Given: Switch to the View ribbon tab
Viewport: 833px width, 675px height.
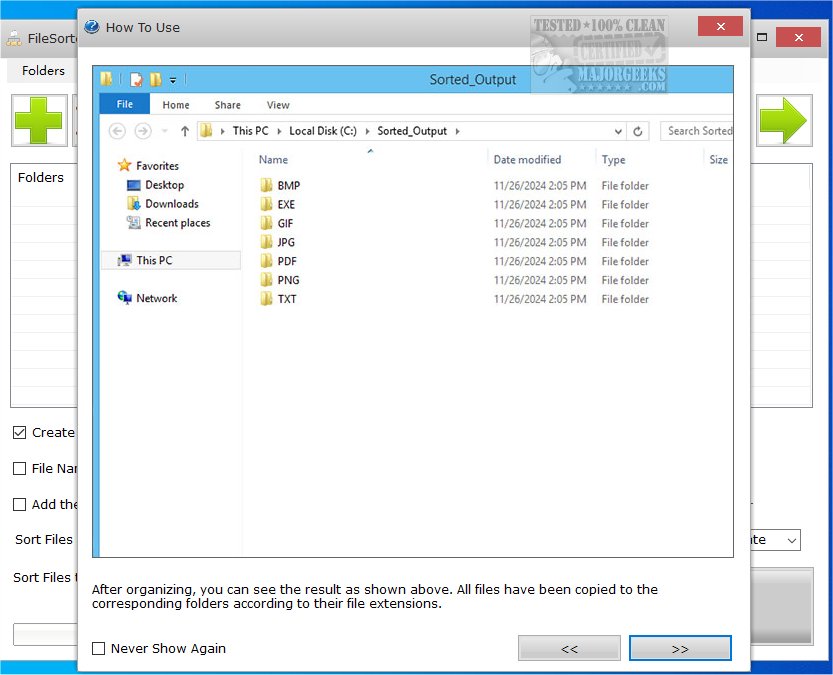Looking at the screenshot, I should click(x=278, y=105).
